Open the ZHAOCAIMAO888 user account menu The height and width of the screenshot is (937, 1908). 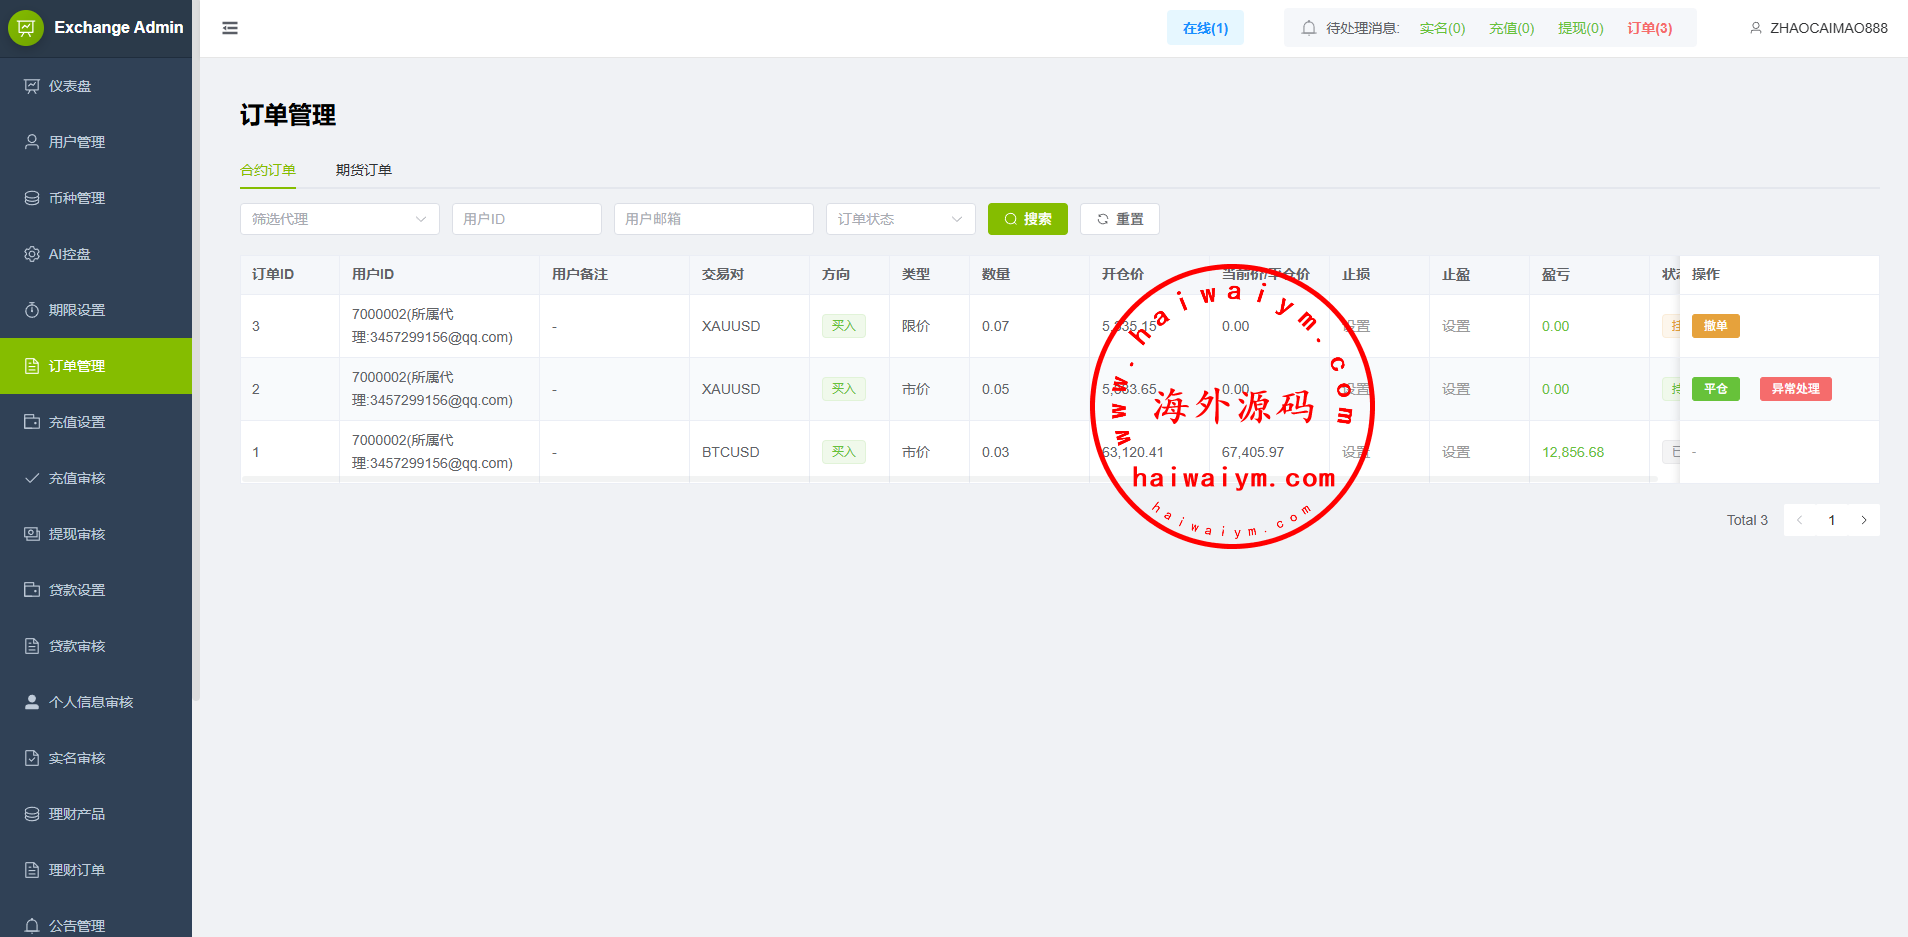[x=1818, y=28]
